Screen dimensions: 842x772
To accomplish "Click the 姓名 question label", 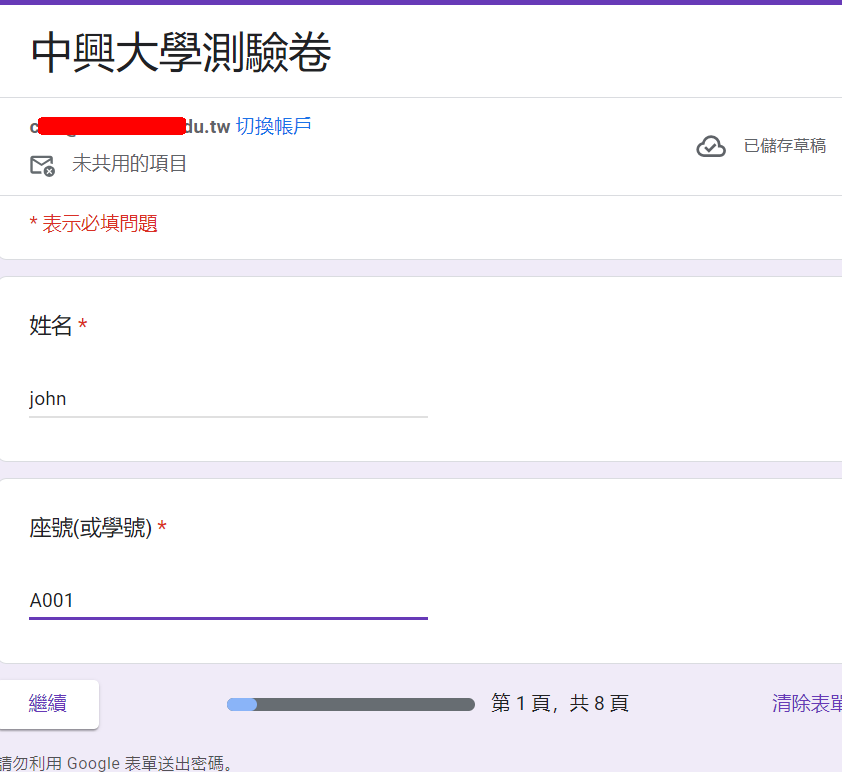I will (51, 325).
